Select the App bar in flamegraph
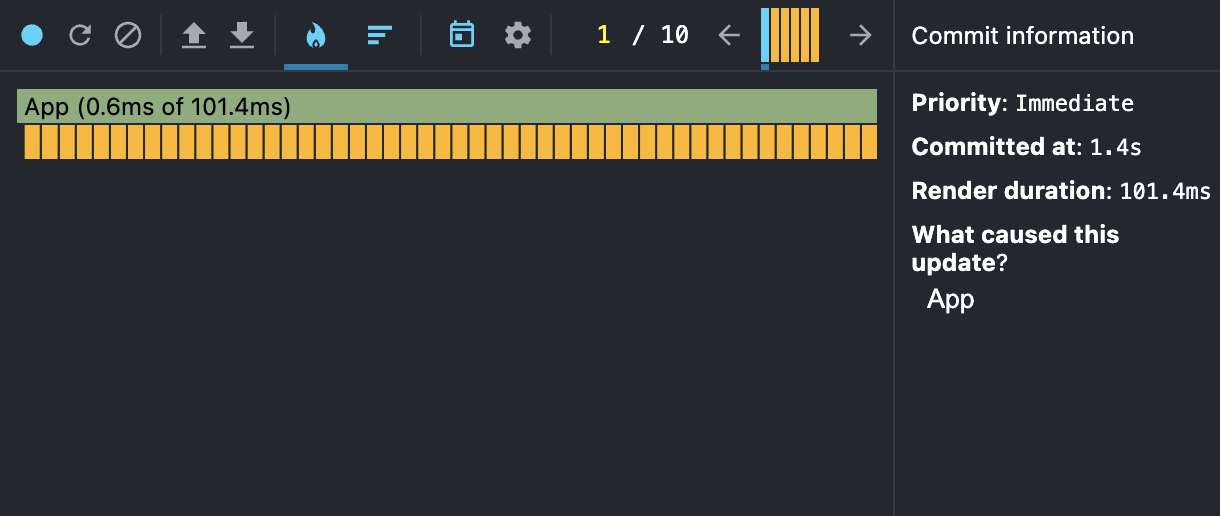This screenshot has width=1220, height=516. click(x=447, y=106)
